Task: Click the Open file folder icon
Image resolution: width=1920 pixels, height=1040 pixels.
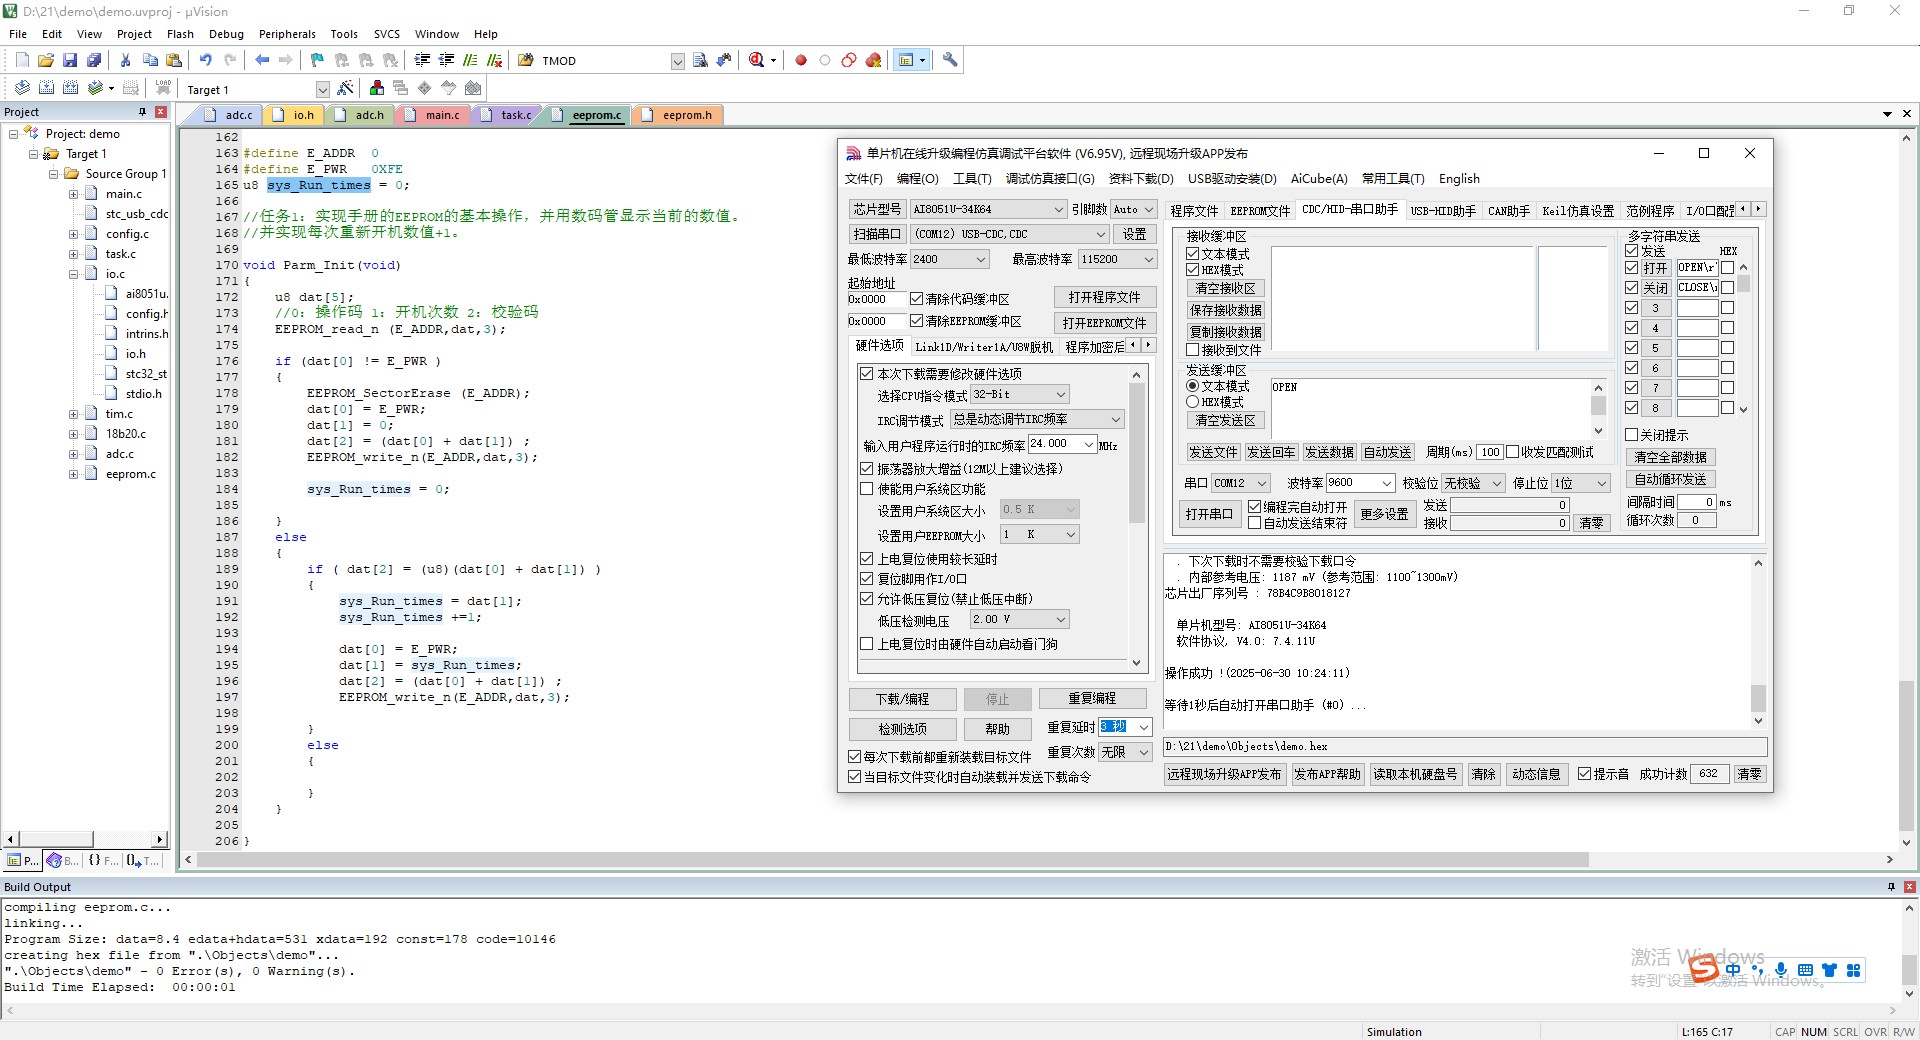Action: (x=46, y=60)
